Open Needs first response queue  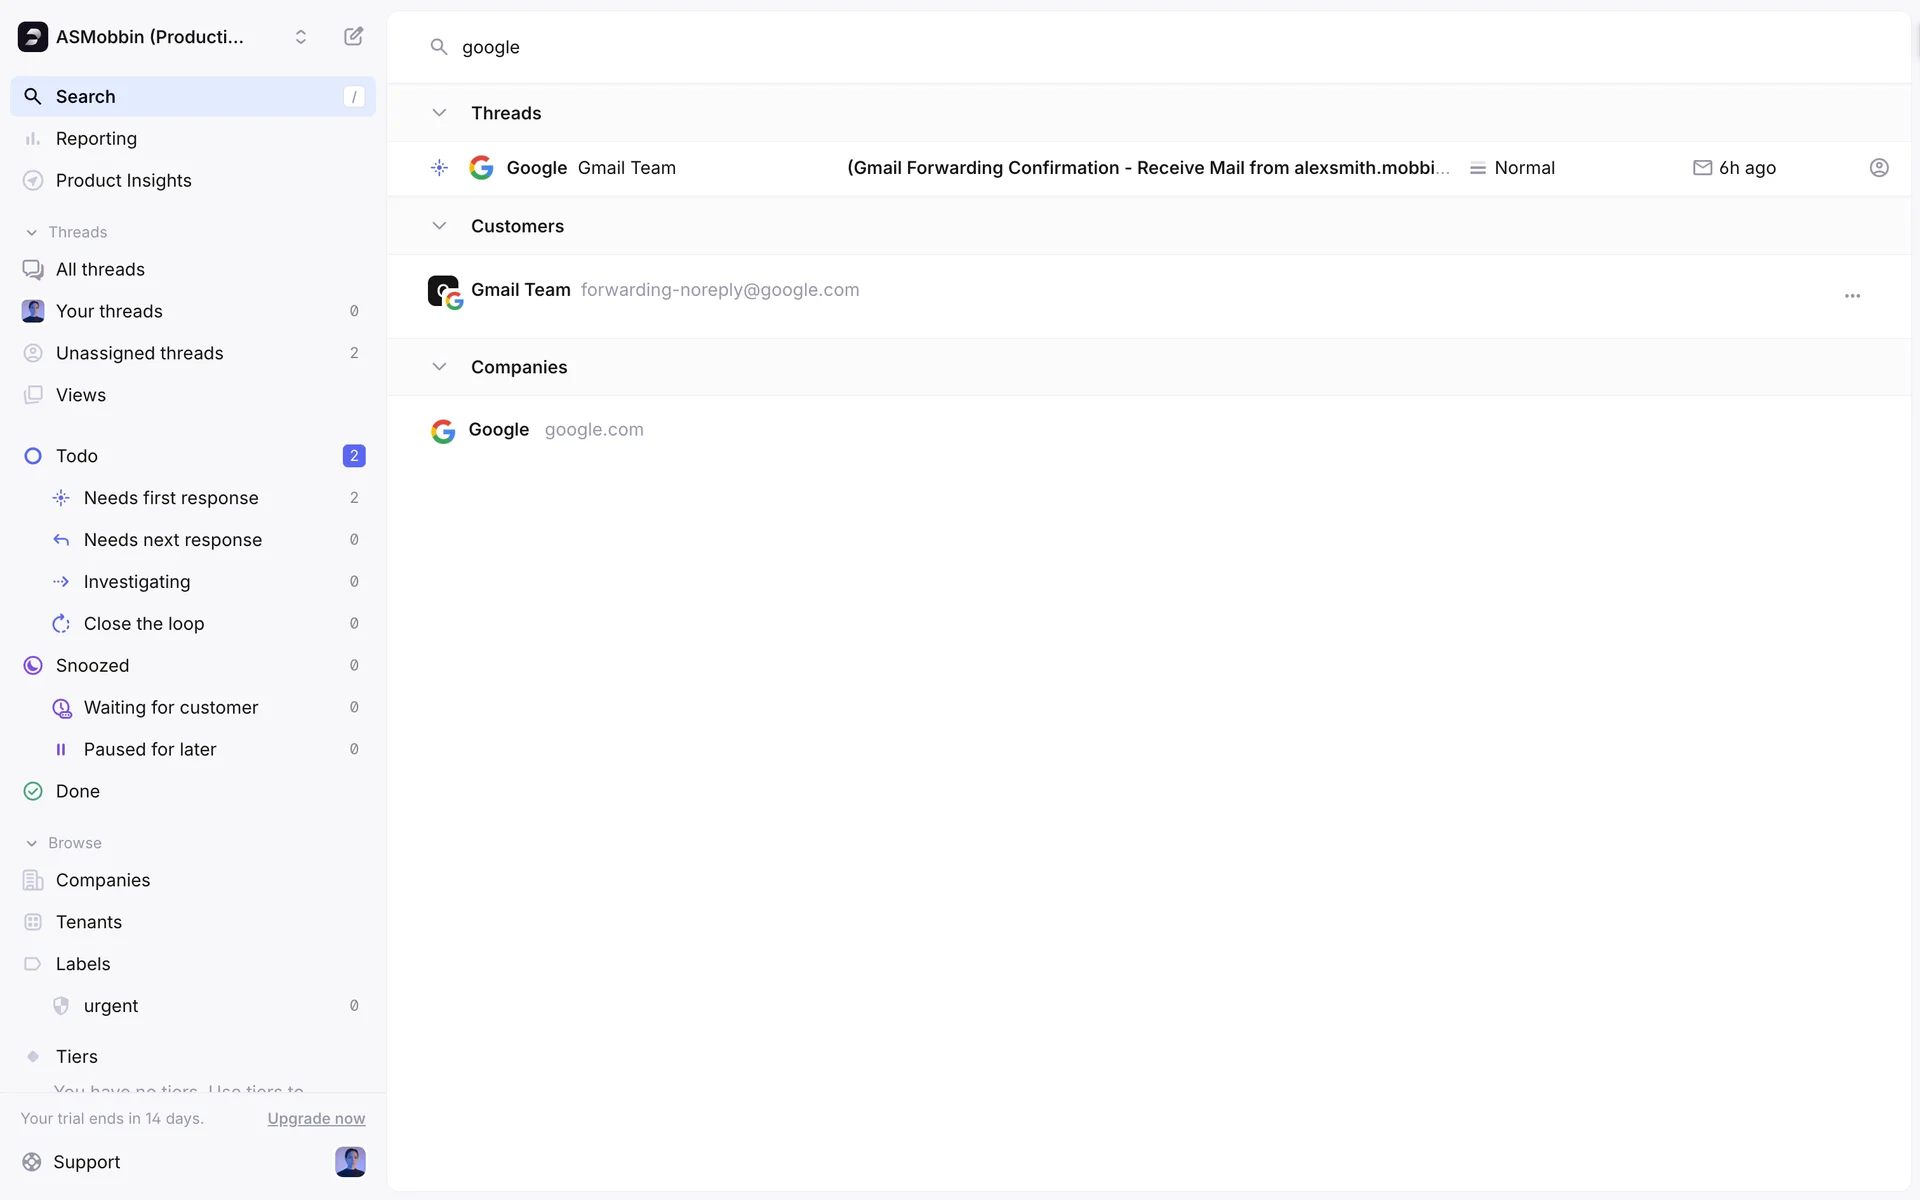pyautogui.click(x=171, y=498)
